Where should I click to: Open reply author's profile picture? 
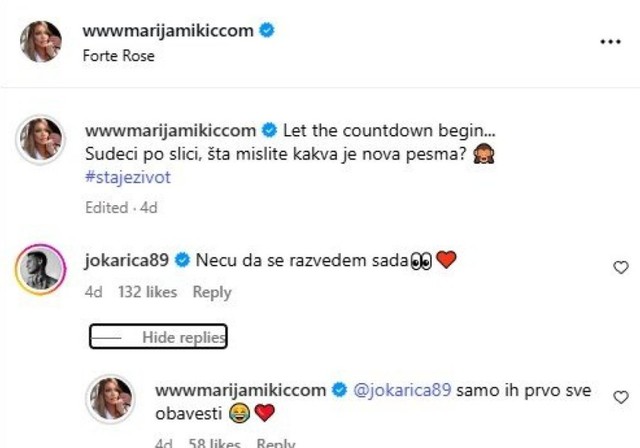pos(111,399)
